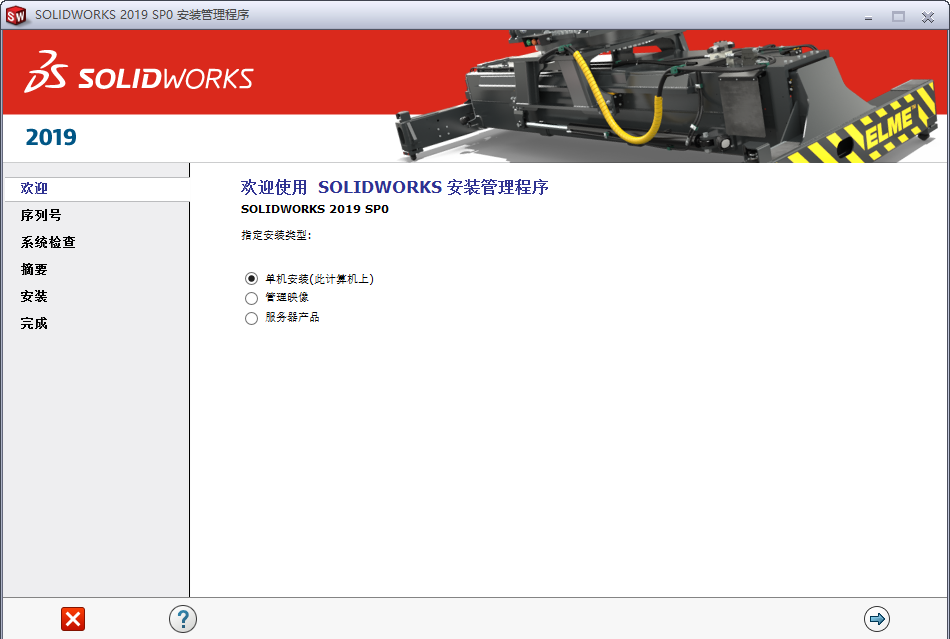Click the SOLIDWORKS 2019 SP0 version text
The width and height of the screenshot is (950, 639).
(314, 209)
